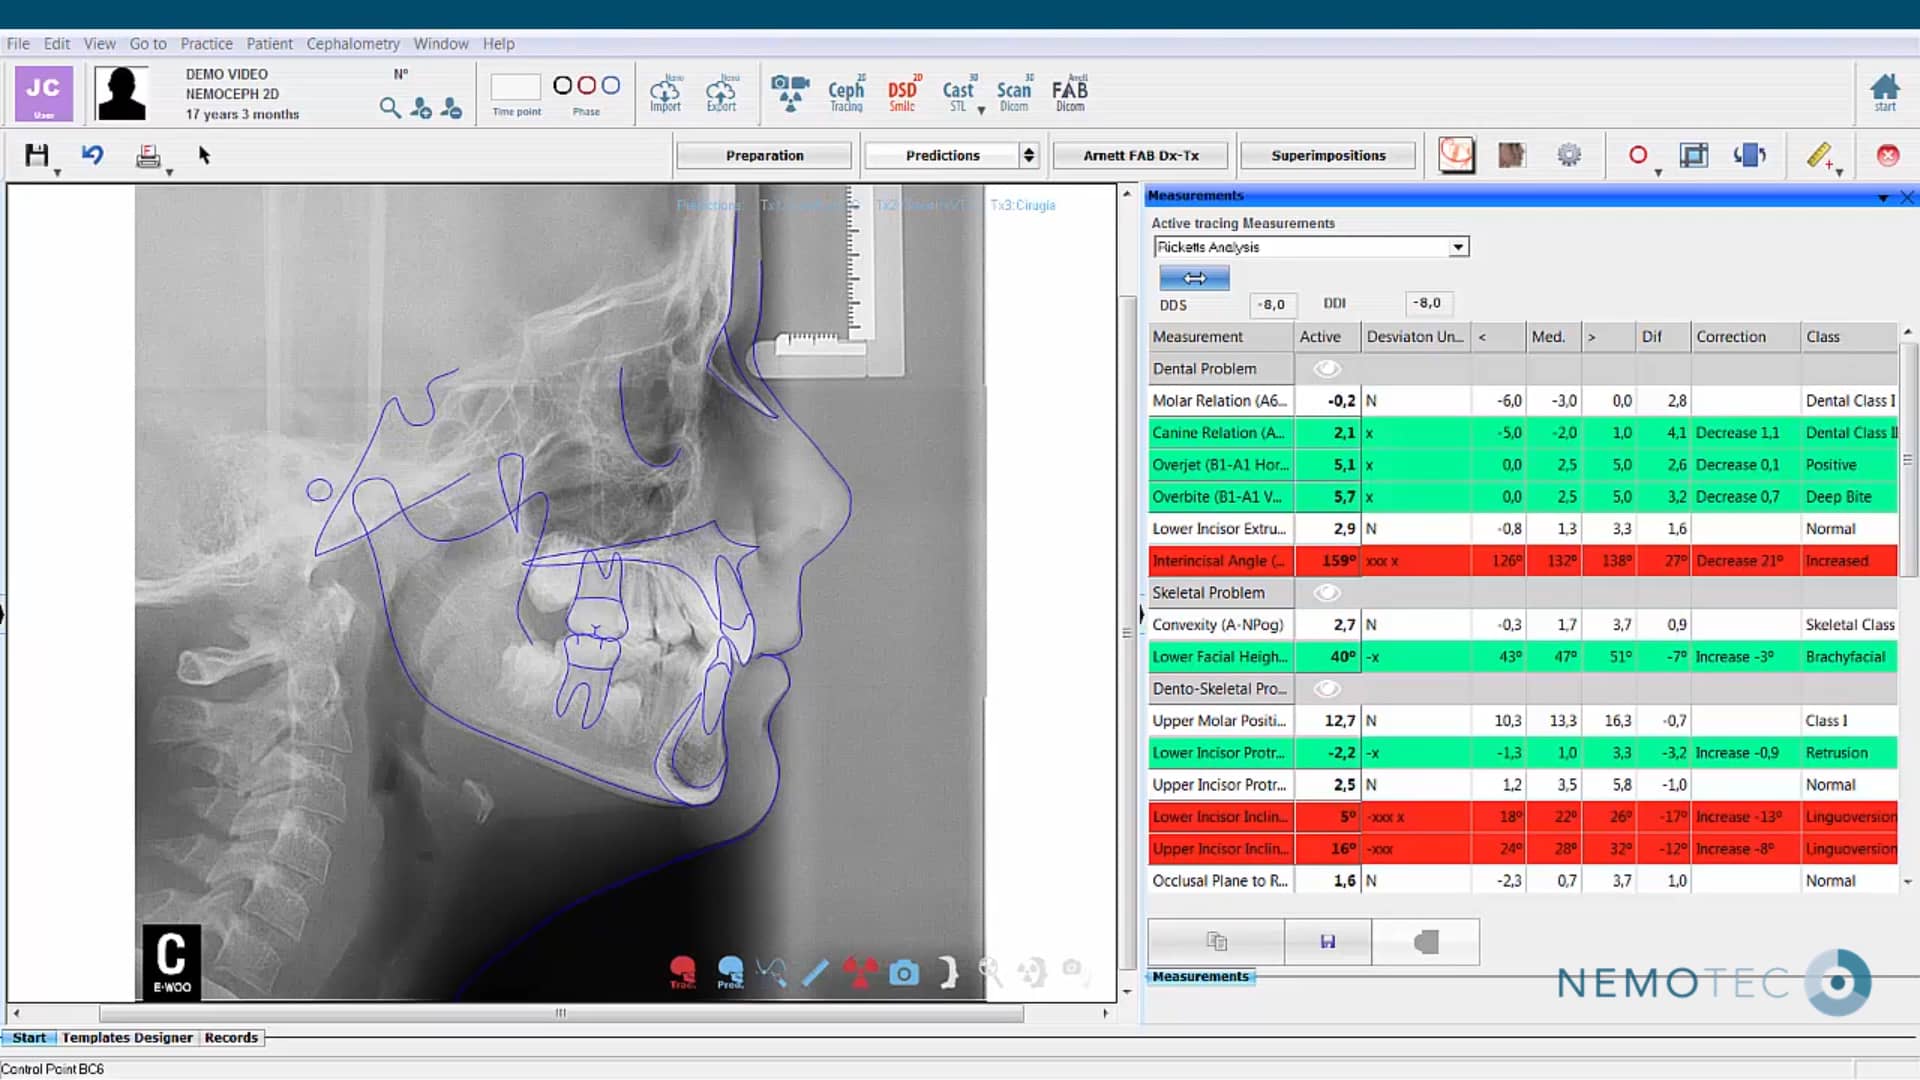1920x1080 pixels.
Task: Open the settings gear in the toolbar
Action: [x=1569, y=155]
